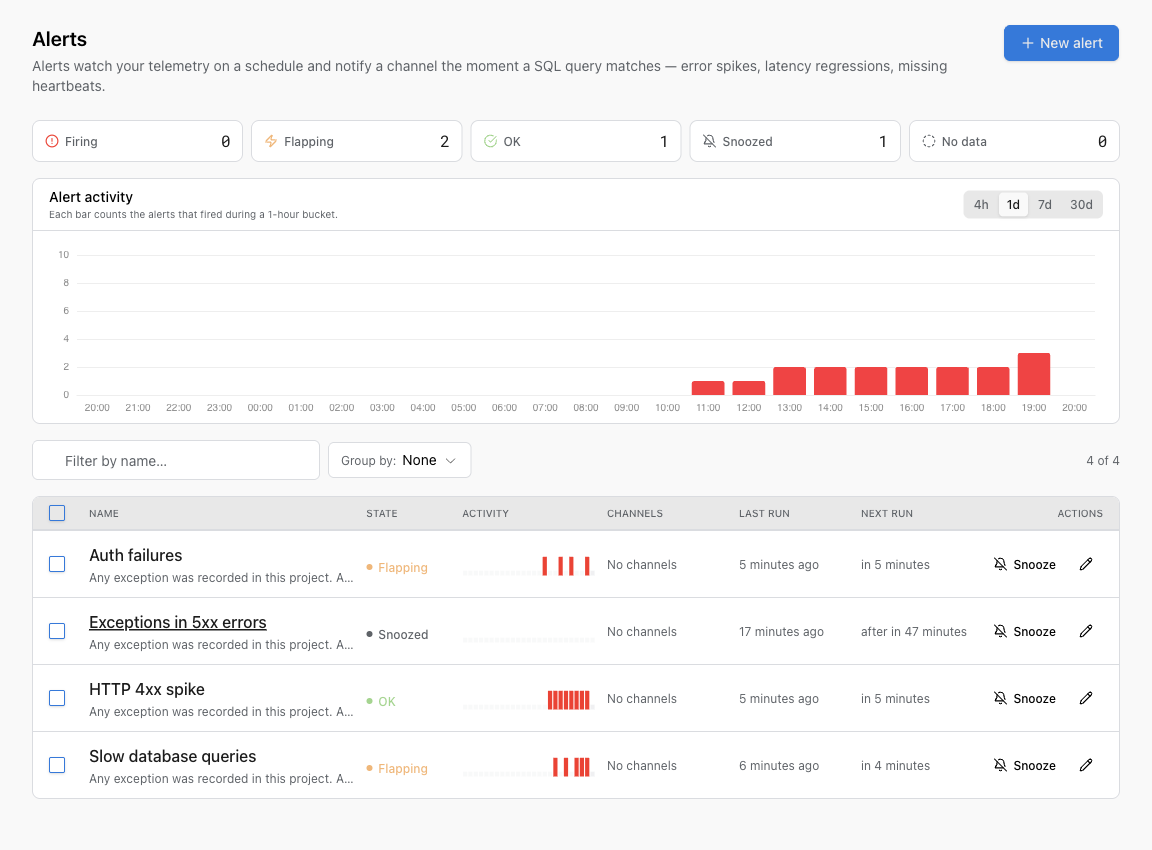Snooze the Exceptions in 5xx errors alert

1025,631
